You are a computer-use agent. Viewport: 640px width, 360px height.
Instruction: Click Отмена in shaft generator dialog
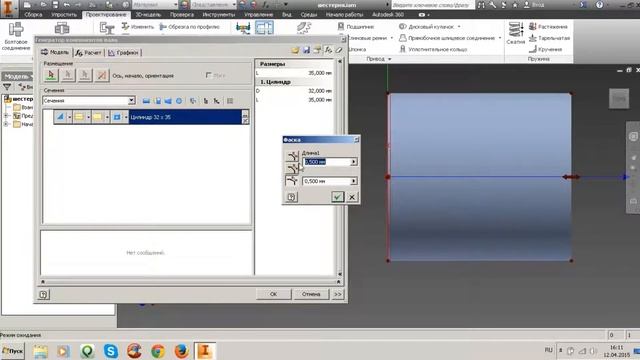tap(311, 294)
